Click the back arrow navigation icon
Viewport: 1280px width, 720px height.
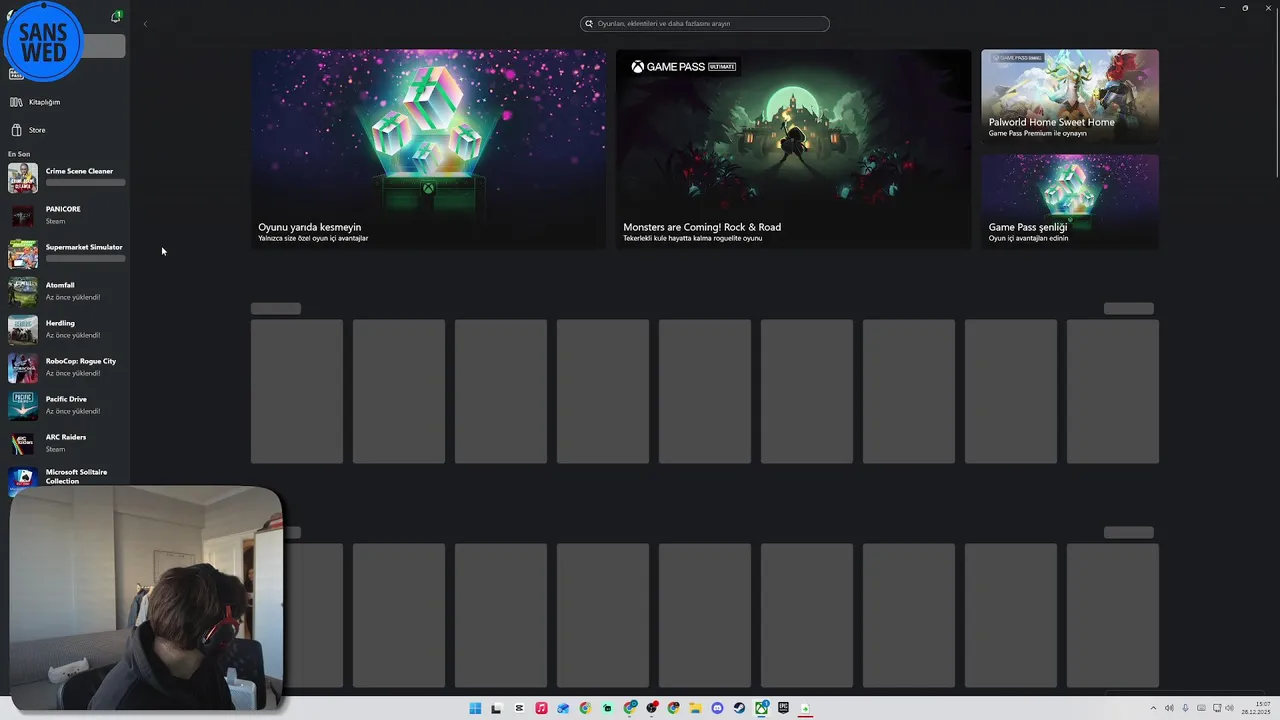145,24
